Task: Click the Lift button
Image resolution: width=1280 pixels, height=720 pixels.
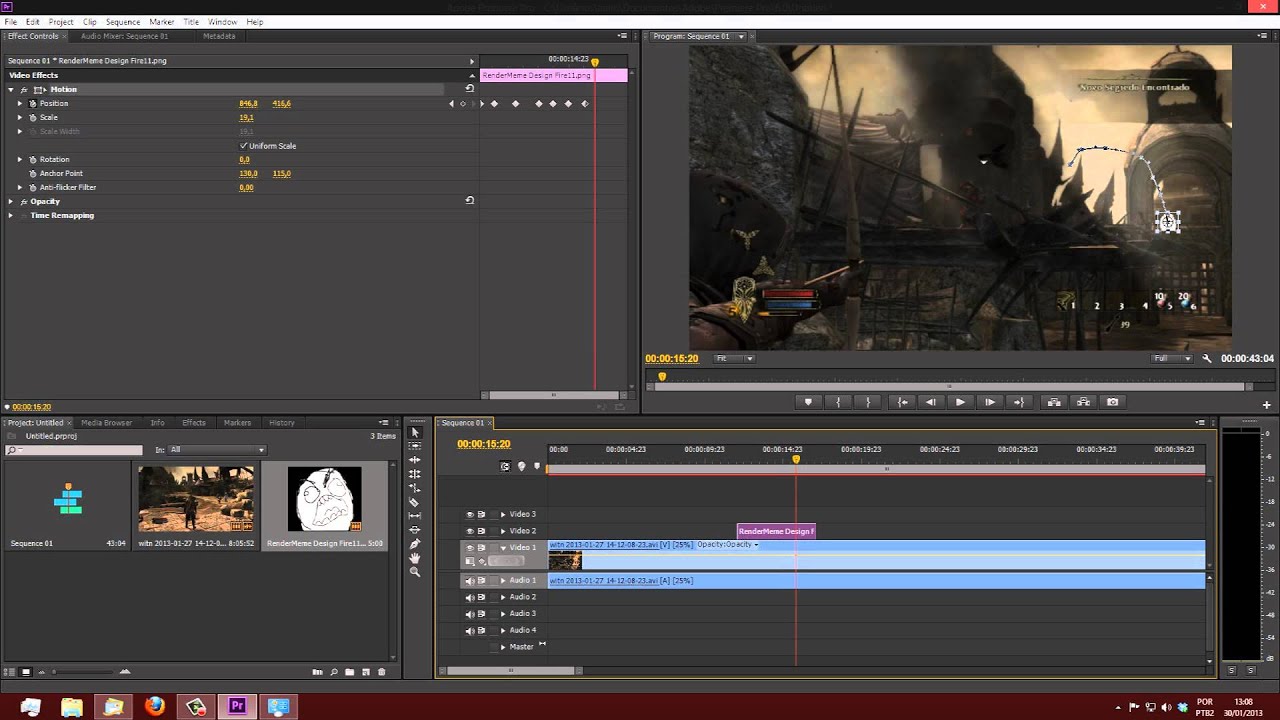Action: click(1054, 402)
